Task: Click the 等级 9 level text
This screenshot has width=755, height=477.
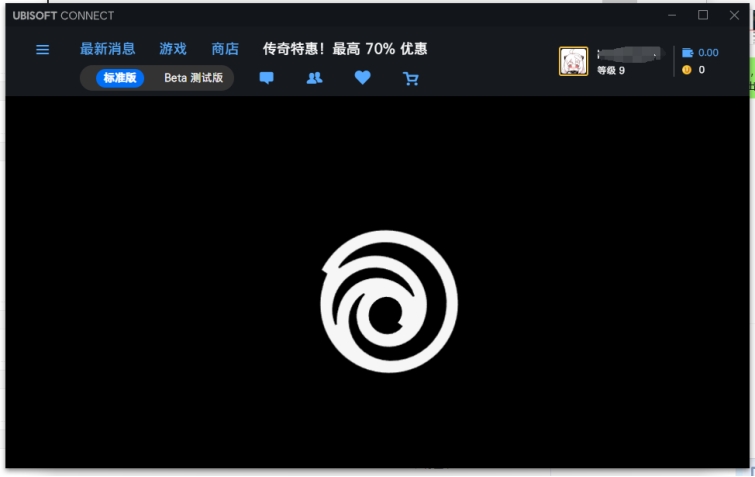Action: click(611, 71)
